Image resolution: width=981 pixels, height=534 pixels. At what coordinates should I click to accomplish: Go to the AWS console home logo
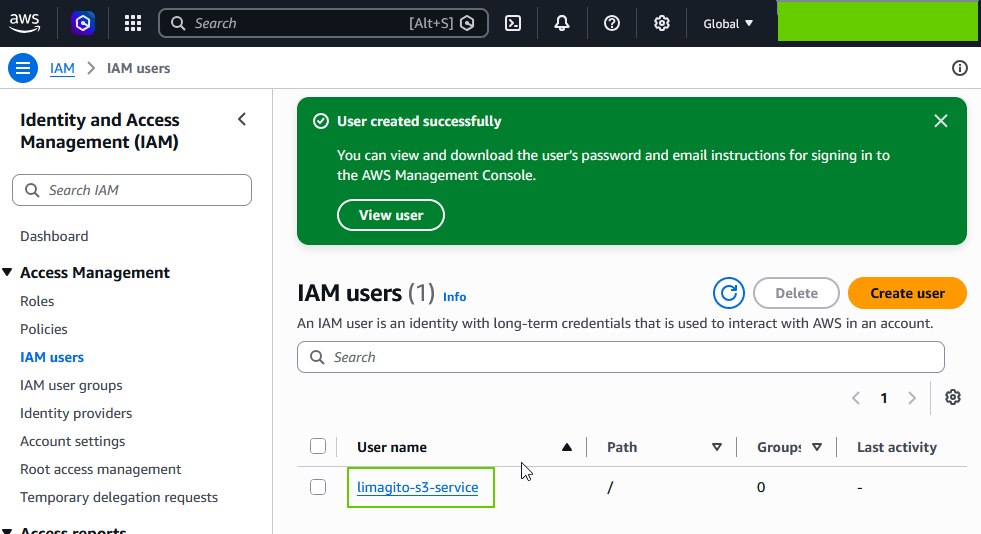(24, 23)
